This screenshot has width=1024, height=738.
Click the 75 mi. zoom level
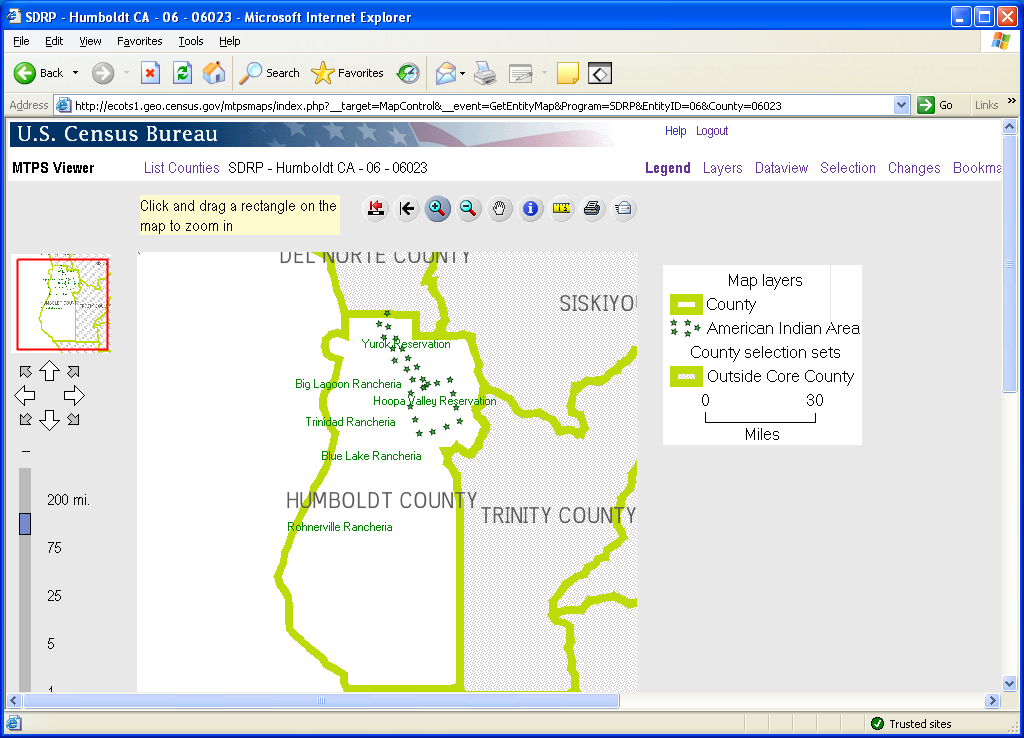coord(54,548)
